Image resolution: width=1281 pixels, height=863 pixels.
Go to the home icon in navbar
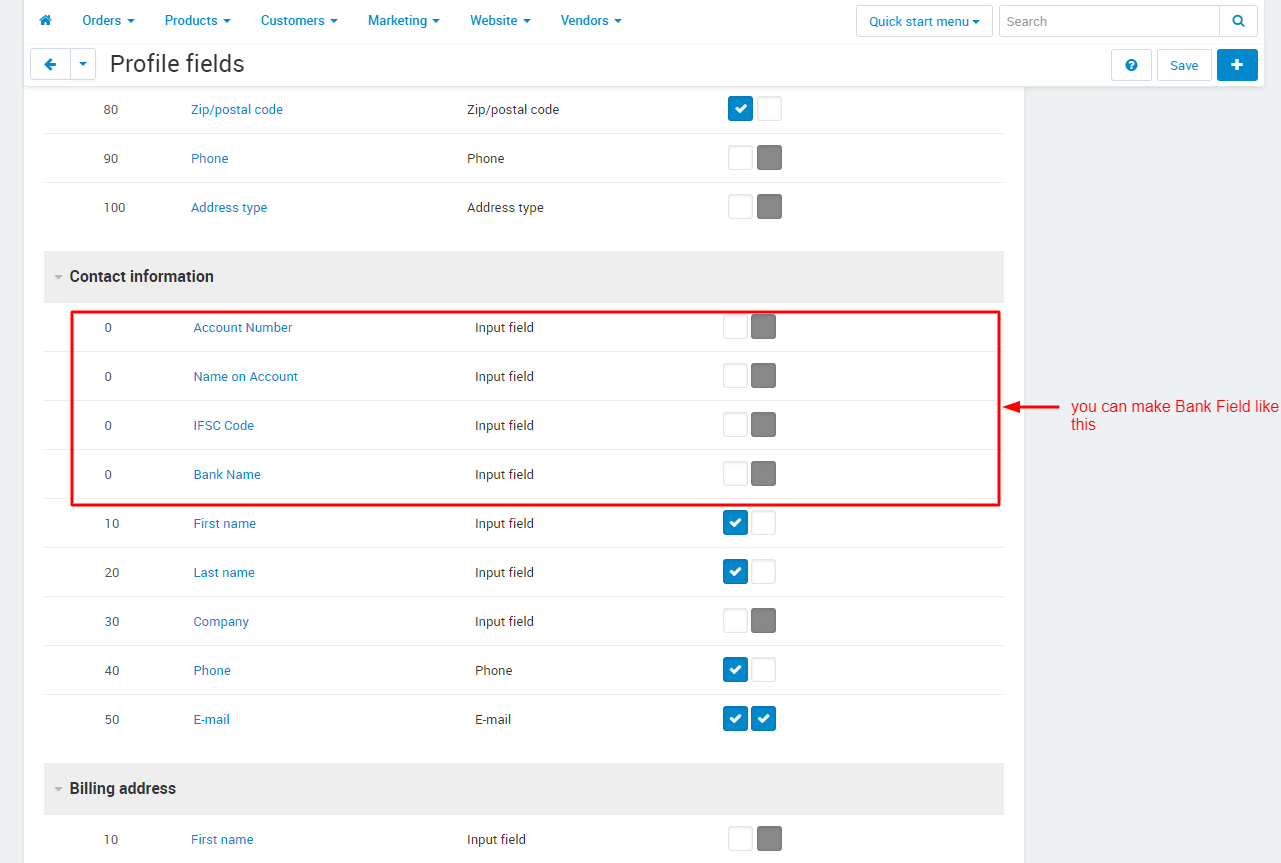pos(45,20)
